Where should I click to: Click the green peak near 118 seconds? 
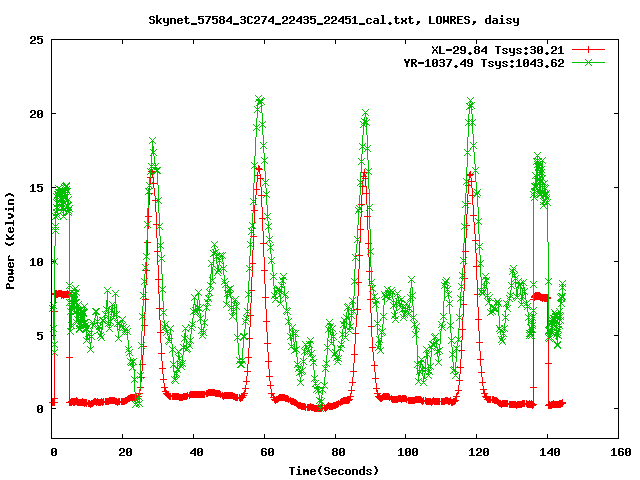(x=471, y=101)
